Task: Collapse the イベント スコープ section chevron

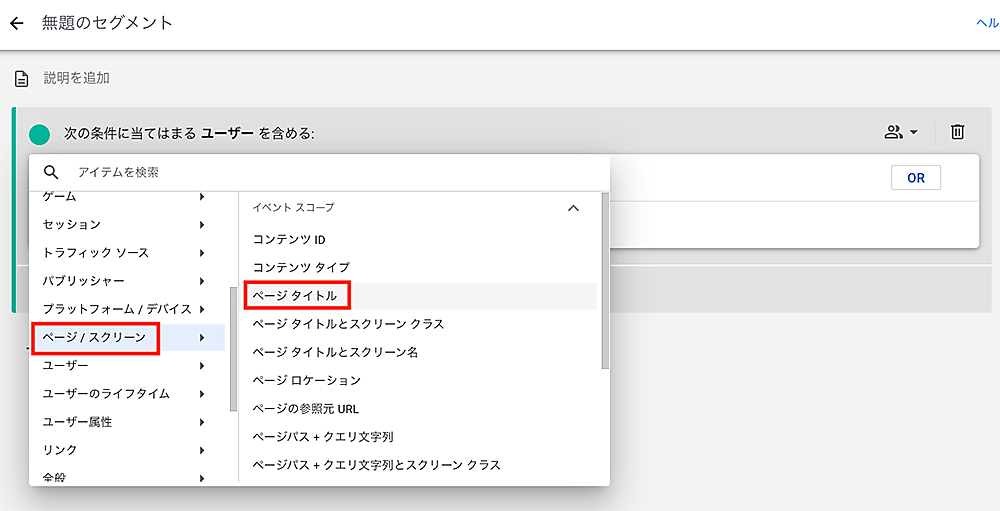Action: [573, 208]
